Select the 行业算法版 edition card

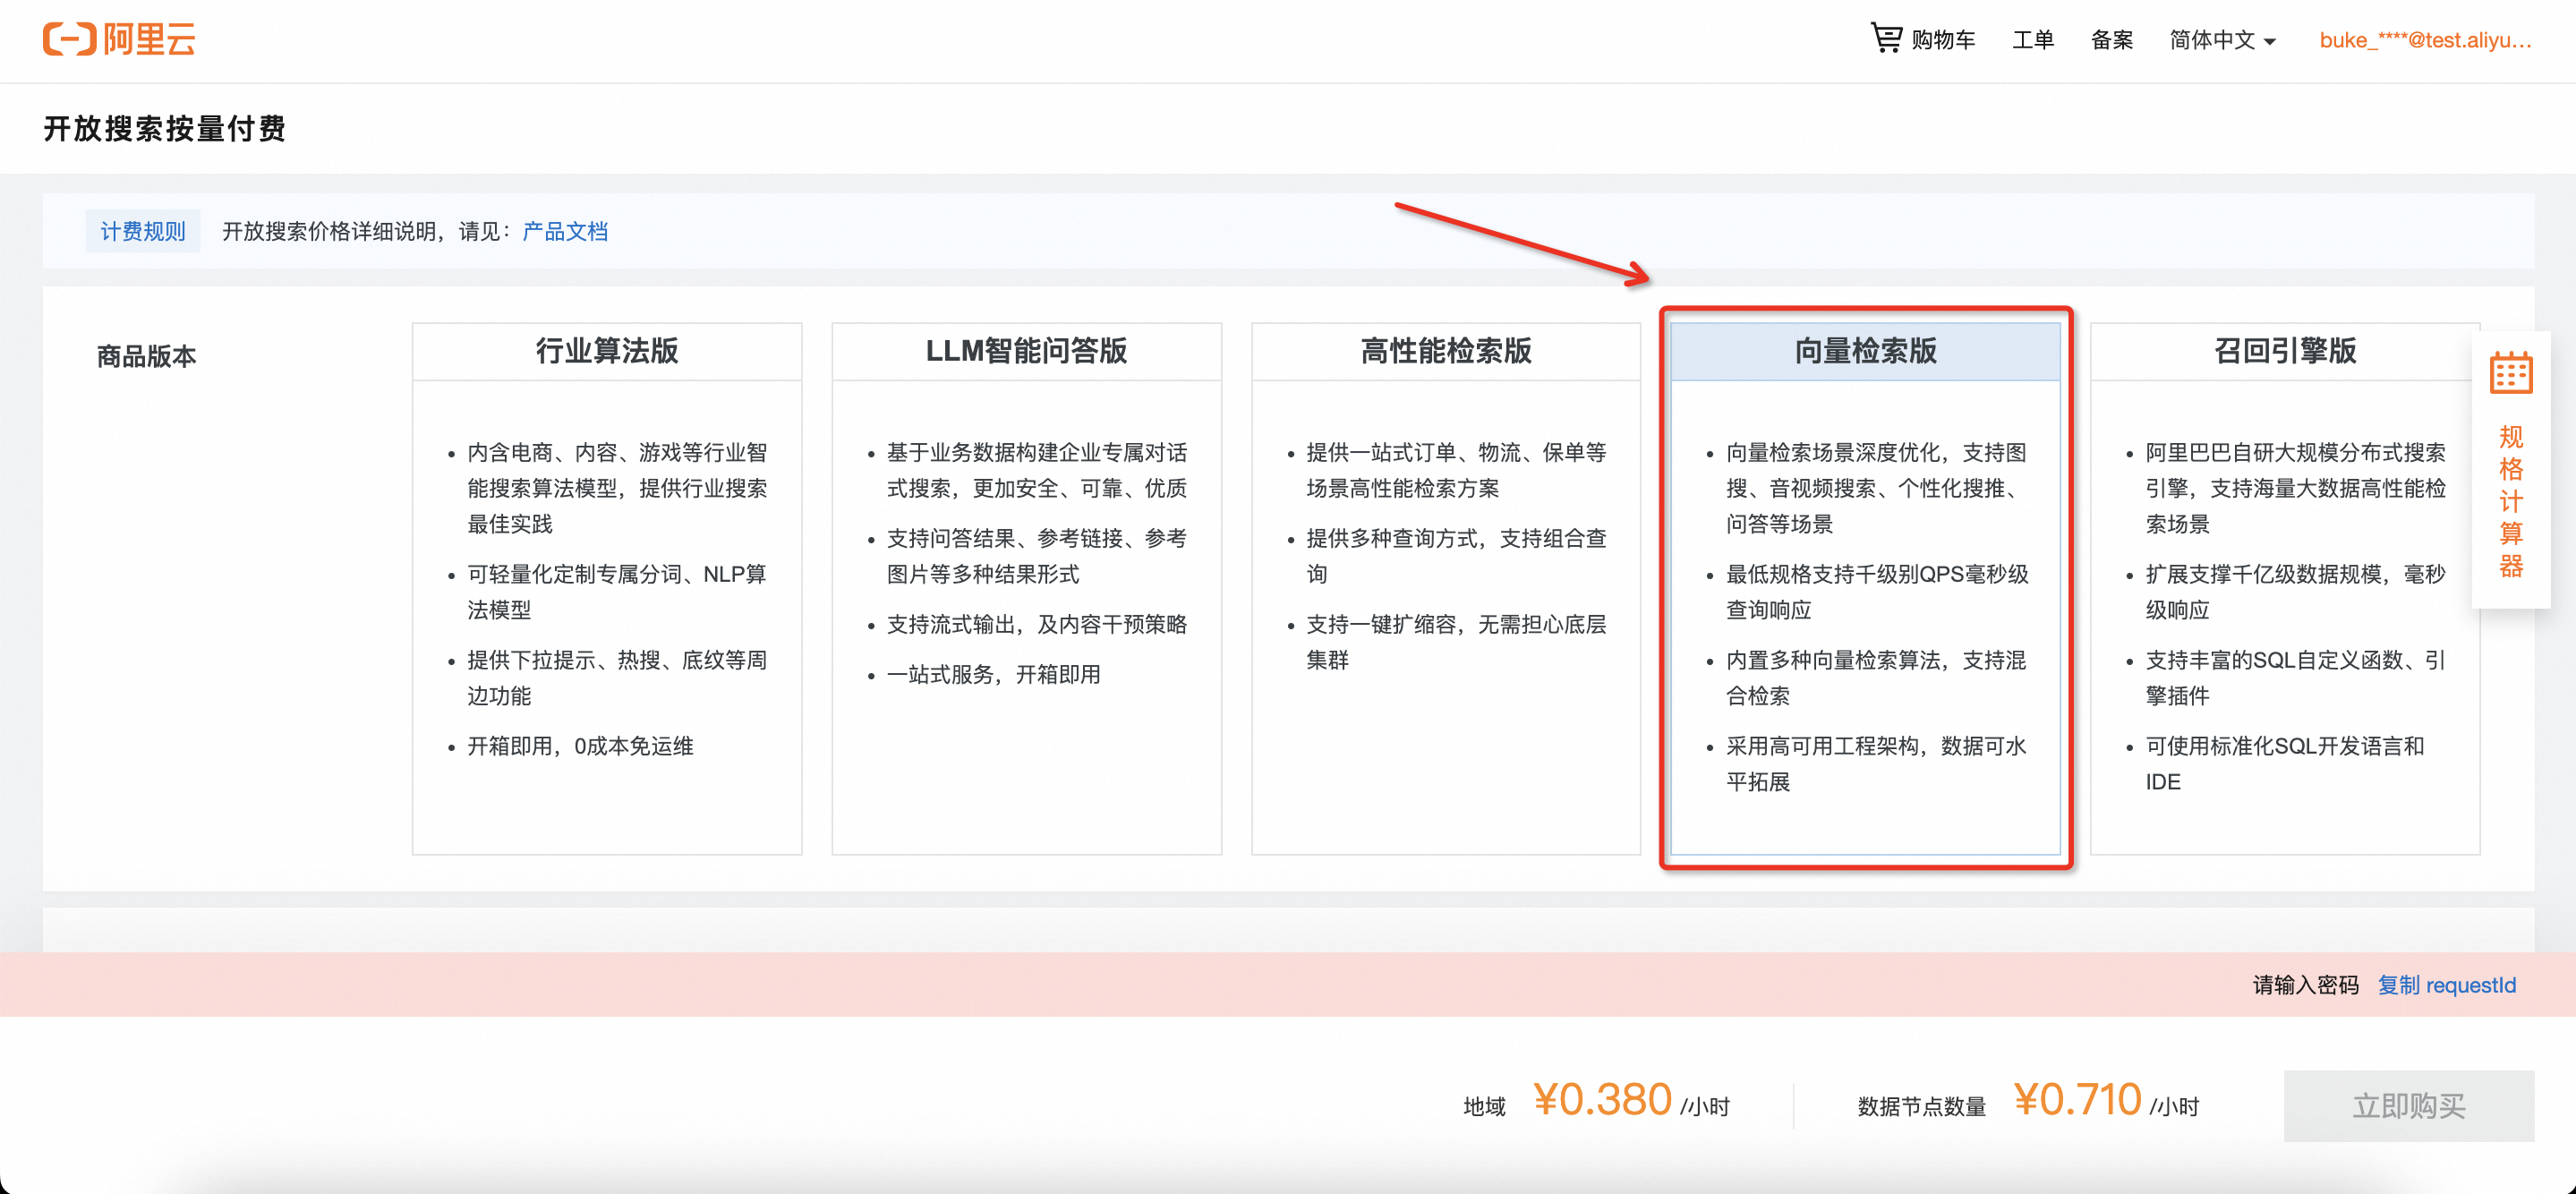click(x=607, y=588)
